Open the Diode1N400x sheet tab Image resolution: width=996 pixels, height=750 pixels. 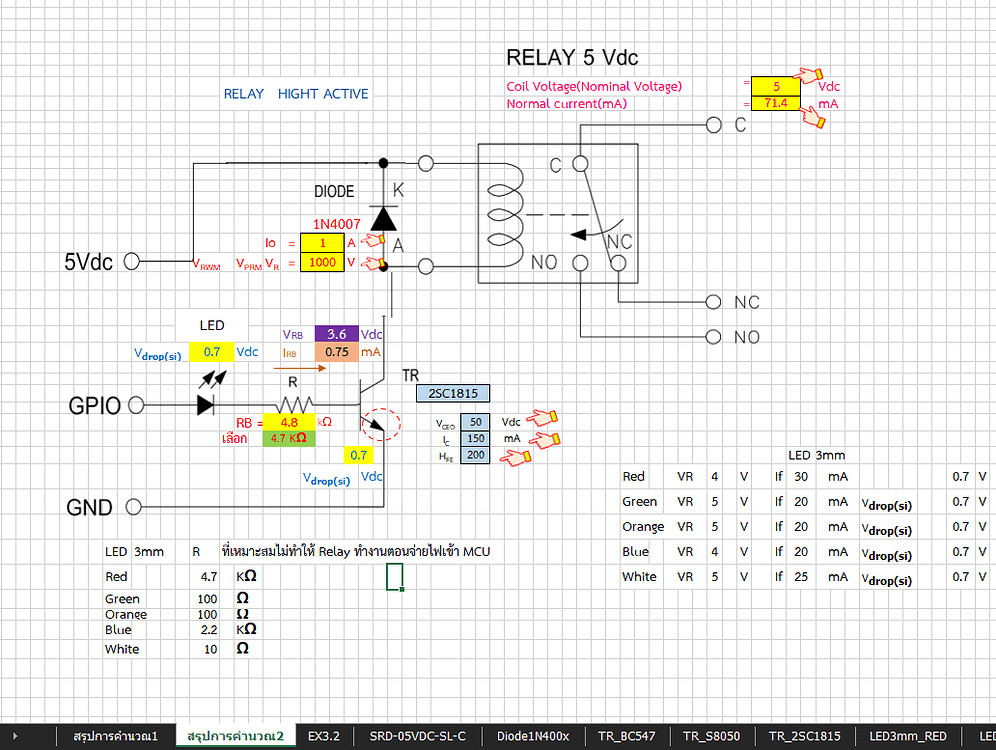(533, 736)
